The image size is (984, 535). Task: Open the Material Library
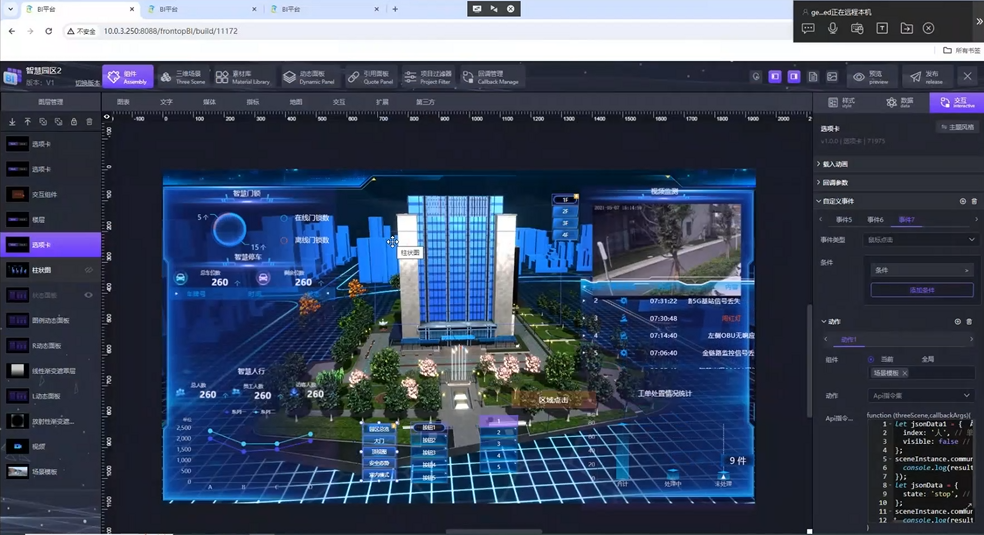(x=242, y=77)
